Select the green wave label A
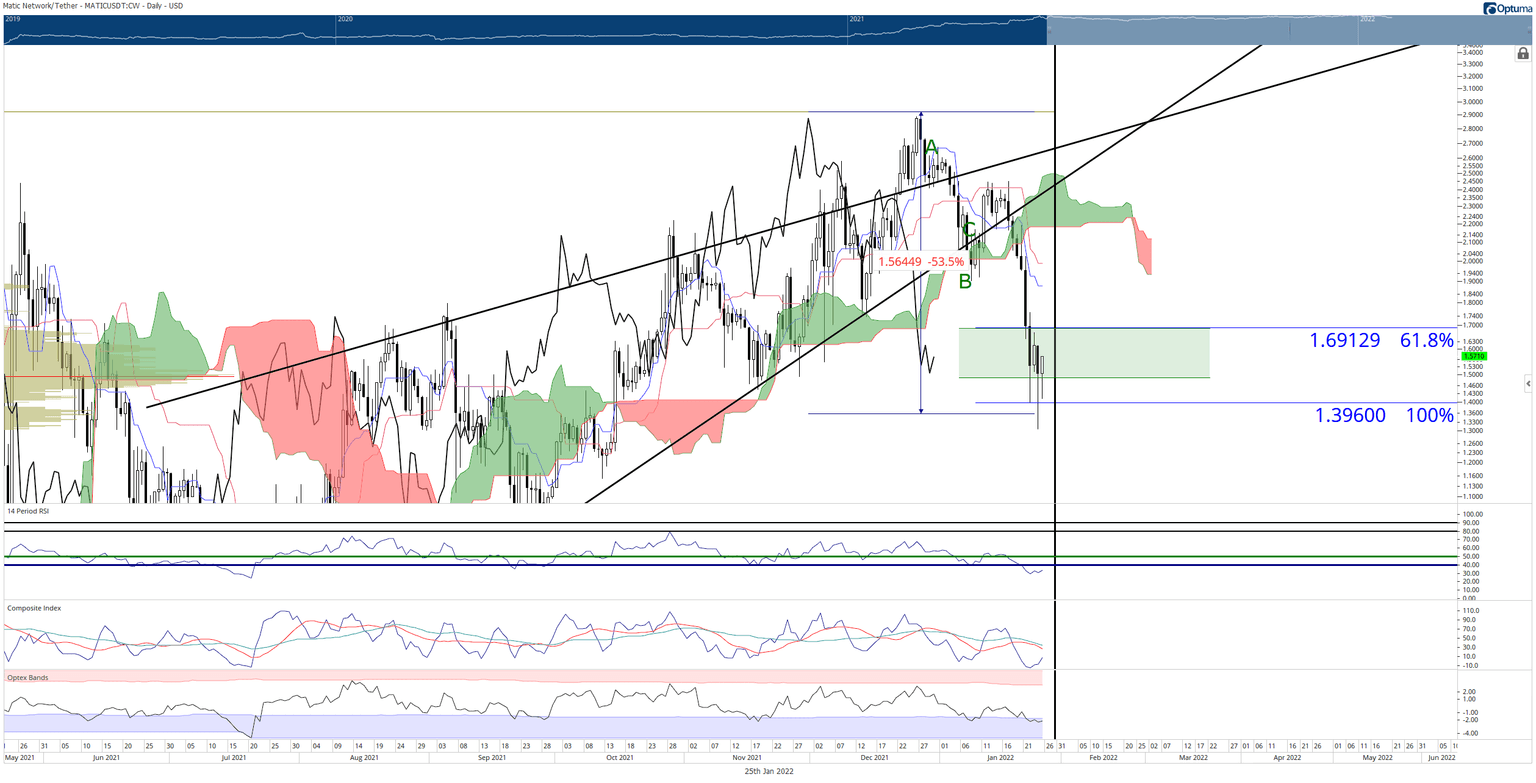This screenshot has height=783, width=1536. tap(931, 148)
